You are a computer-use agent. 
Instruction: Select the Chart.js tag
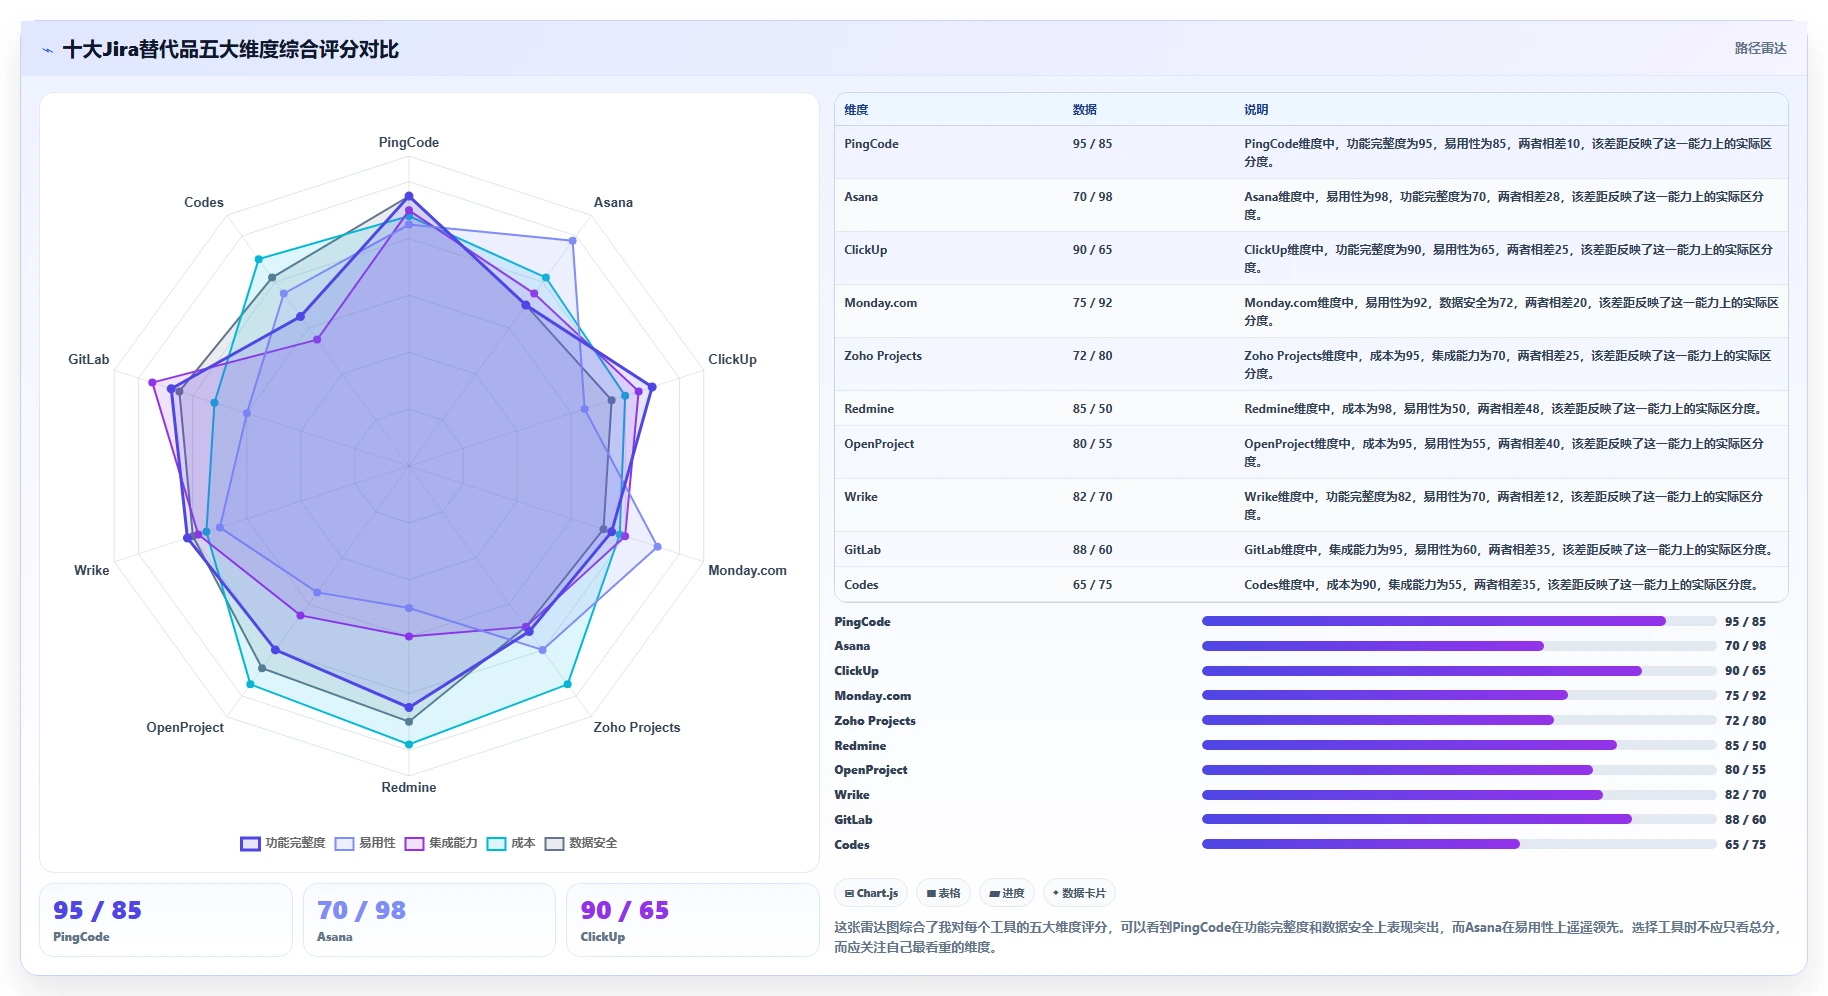871,893
